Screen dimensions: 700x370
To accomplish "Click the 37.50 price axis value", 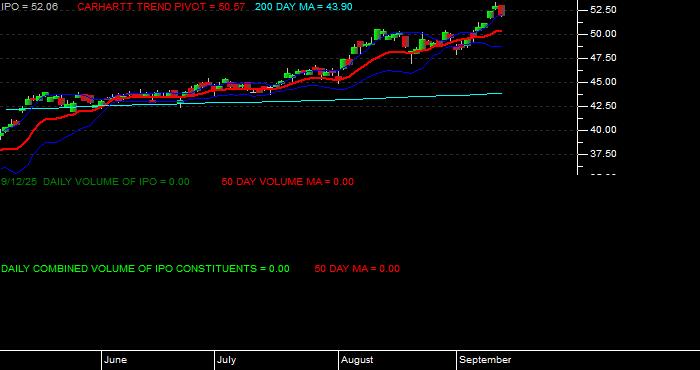I will 603,154.
